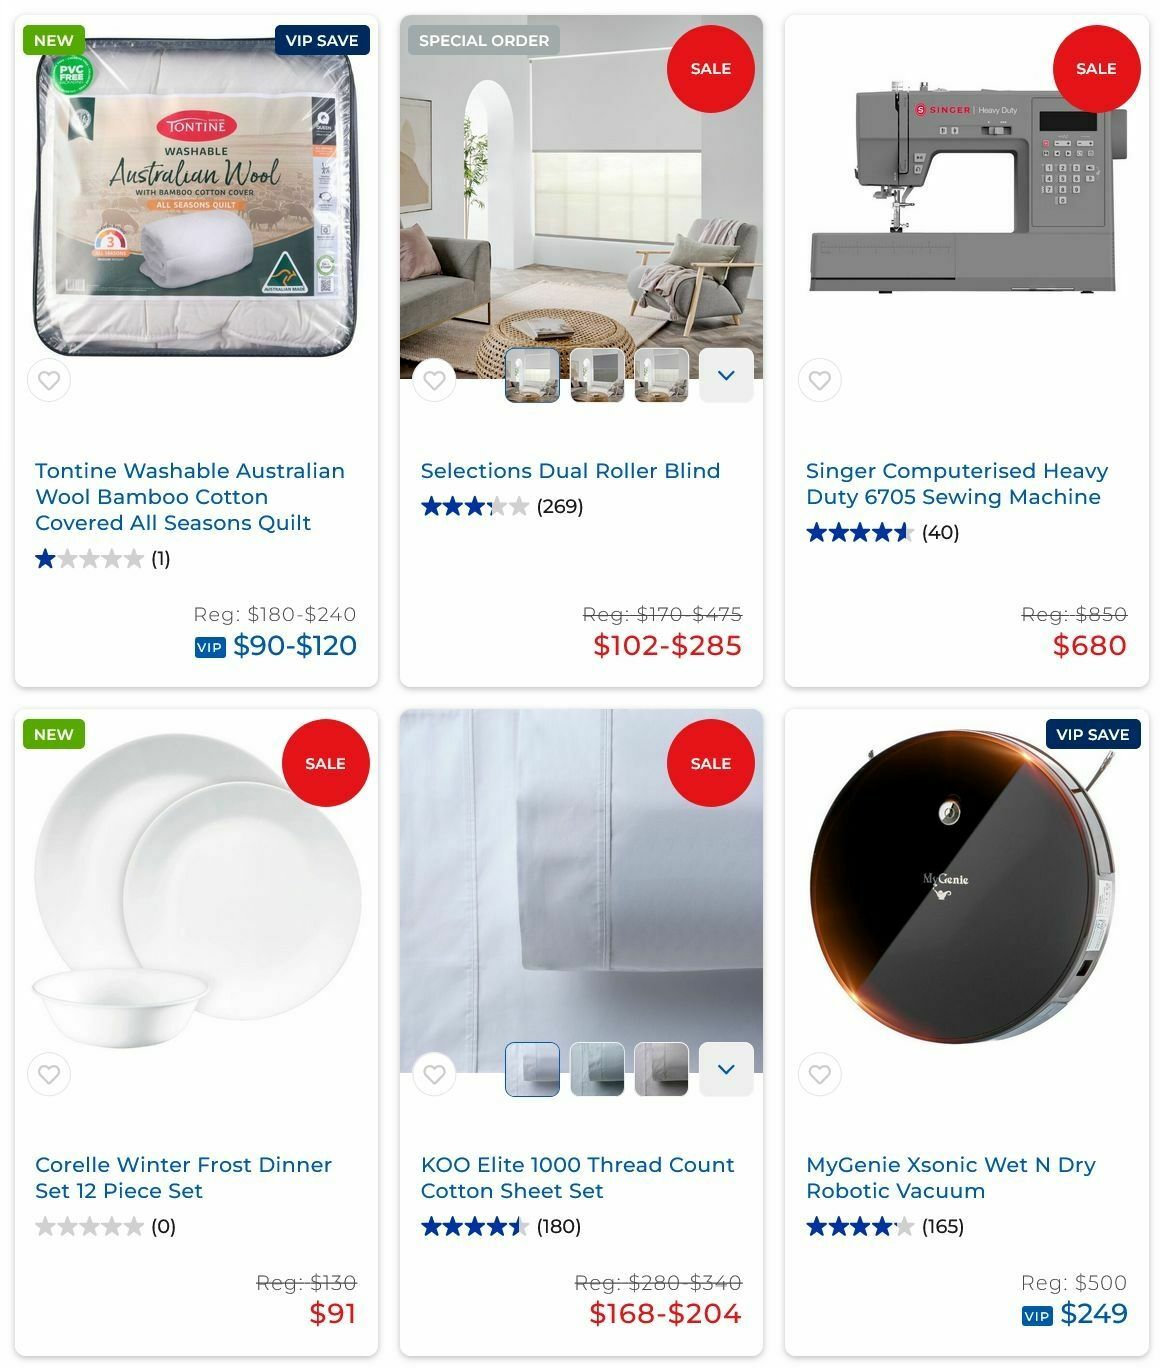Click the VIP SAVE badge on Tontine quilt

coord(322,40)
